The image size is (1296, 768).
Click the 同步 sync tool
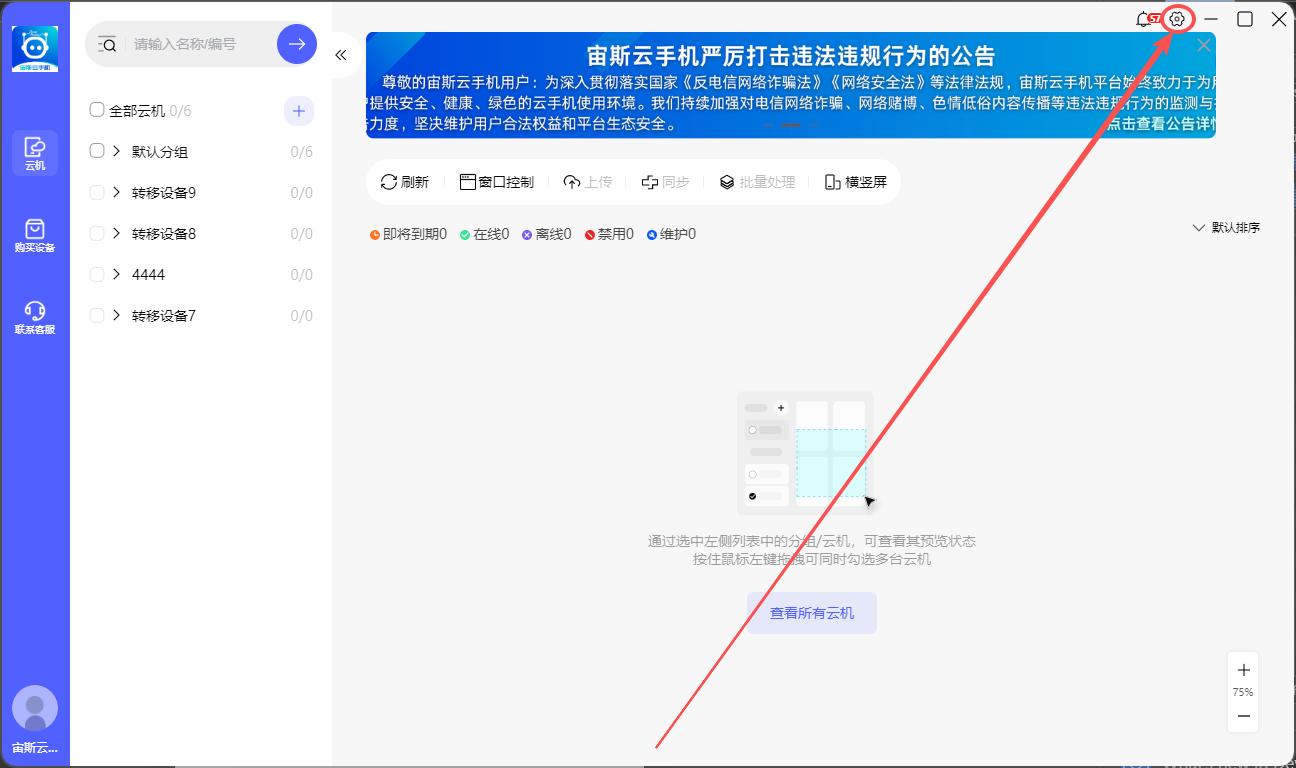click(x=666, y=182)
